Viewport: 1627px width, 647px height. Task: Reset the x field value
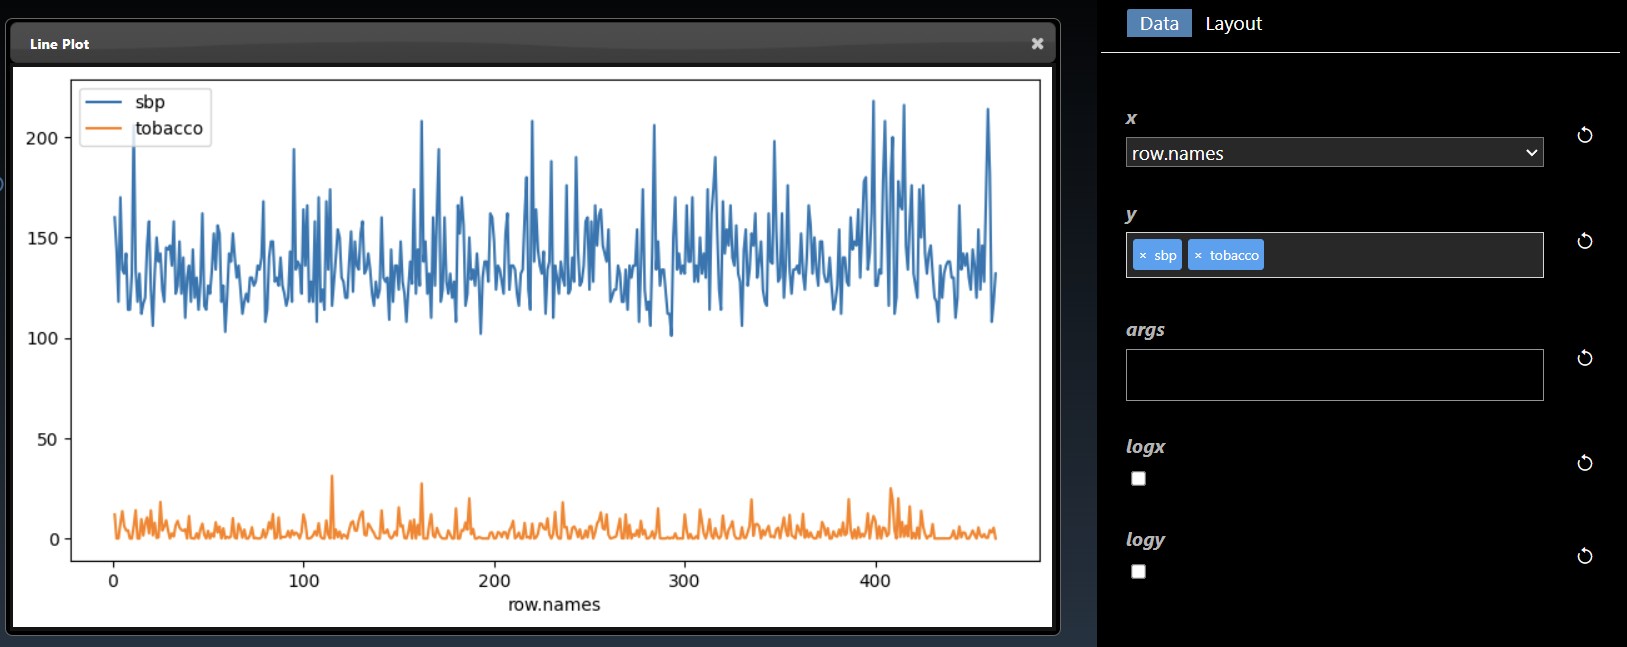[1584, 135]
